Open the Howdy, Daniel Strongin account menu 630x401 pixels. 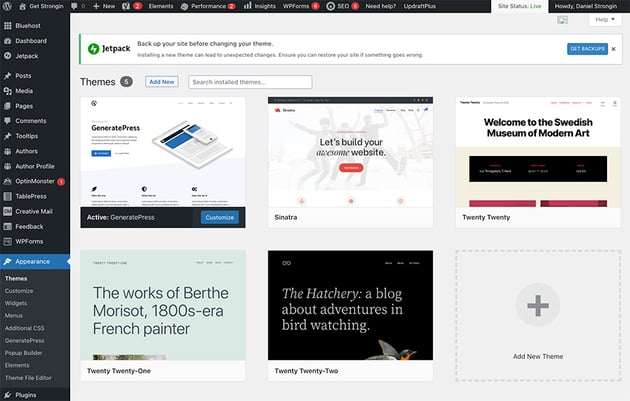pos(585,6)
